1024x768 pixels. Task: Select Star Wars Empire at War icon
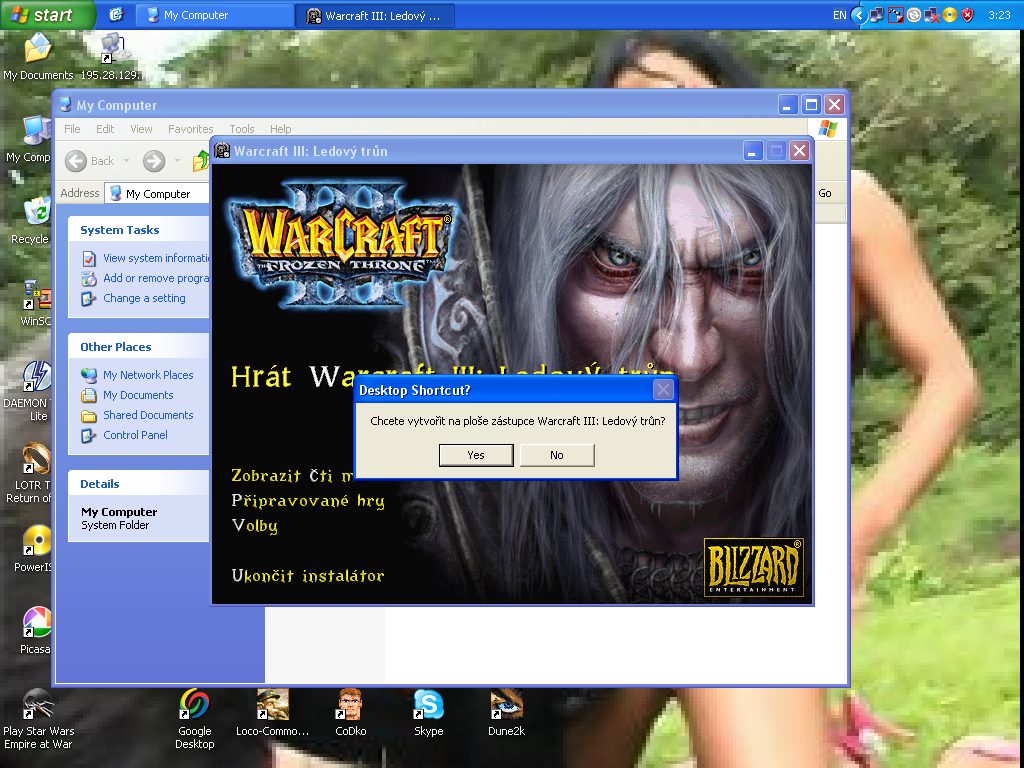tap(38, 719)
